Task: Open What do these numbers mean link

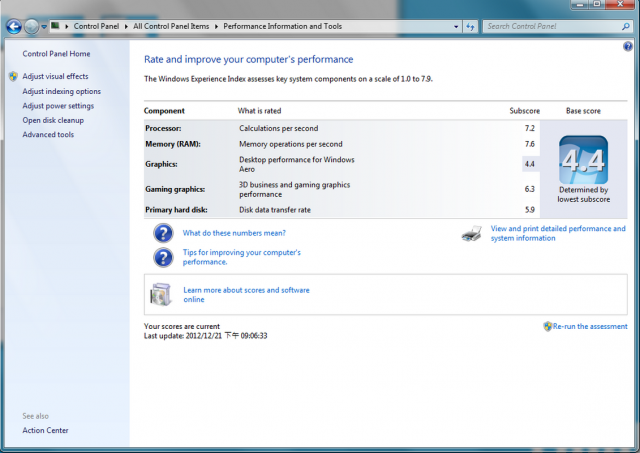Action: point(234,233)
